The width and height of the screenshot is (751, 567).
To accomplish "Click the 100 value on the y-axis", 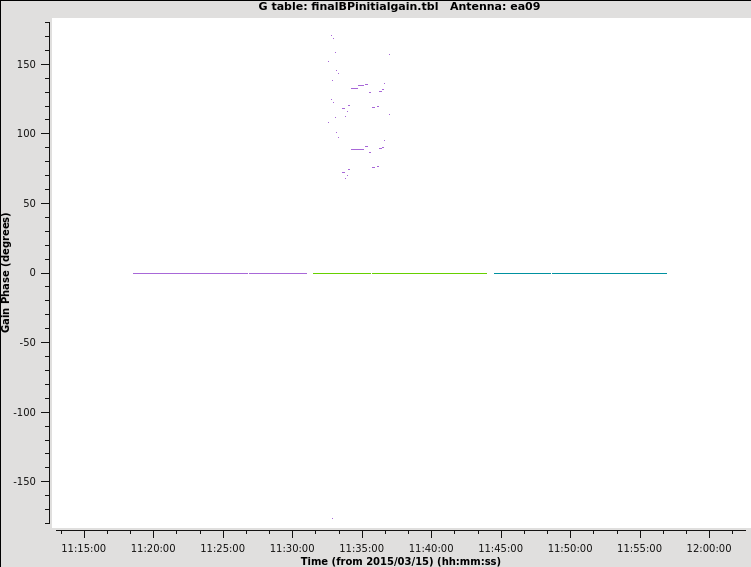I will click(24, 134).
